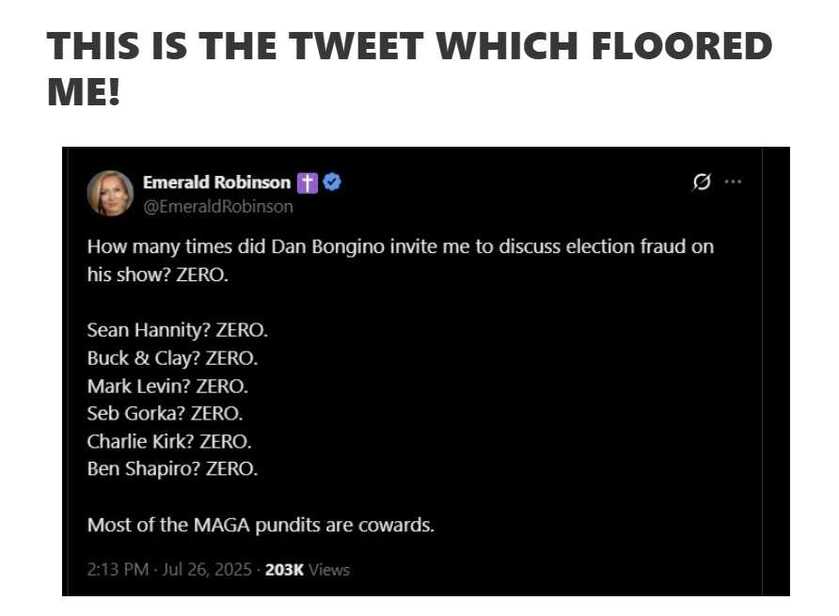This screenshot has width=839, height=616.
Task: Click the blue verified checkmark badge
Action: pyautogui.click(x=332, y=182)
